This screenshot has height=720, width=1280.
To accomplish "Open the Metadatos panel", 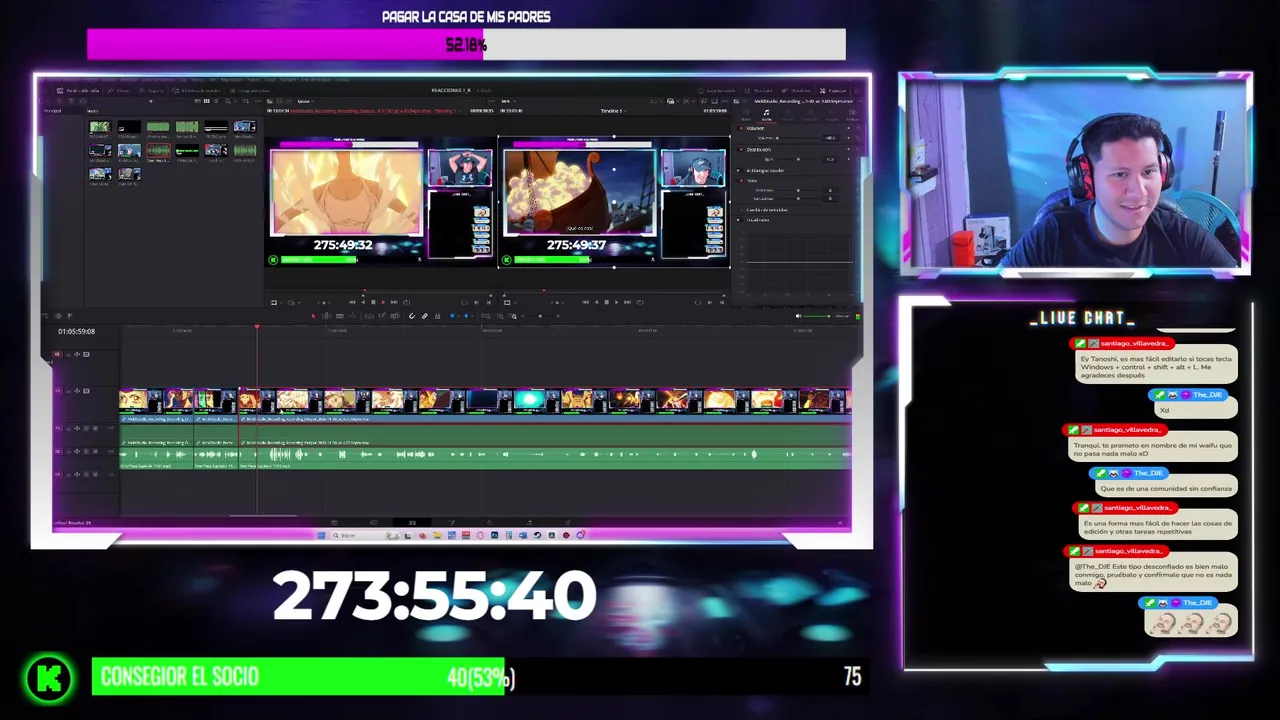I will tap(797, 91).
